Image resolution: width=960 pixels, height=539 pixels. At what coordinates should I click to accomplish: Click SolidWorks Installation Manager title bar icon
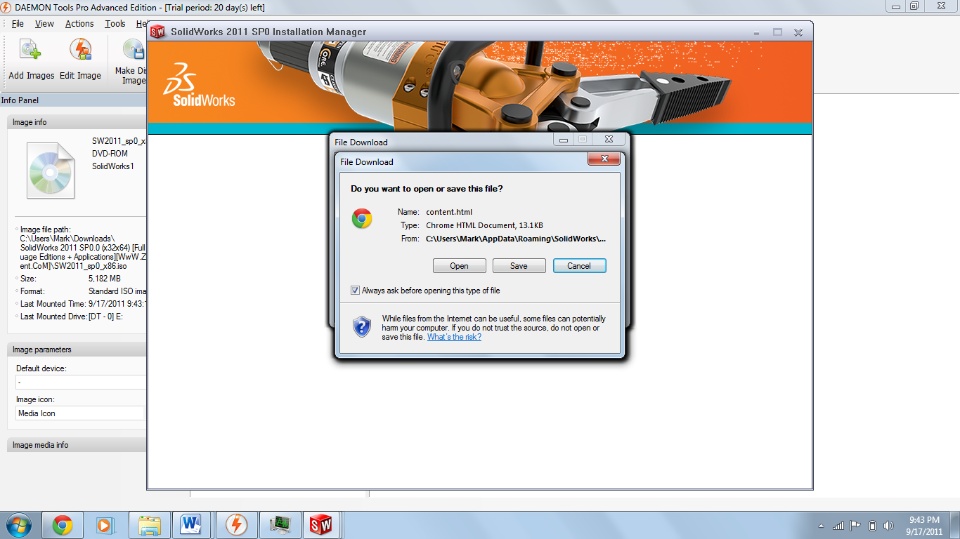(x=158, y=32)
